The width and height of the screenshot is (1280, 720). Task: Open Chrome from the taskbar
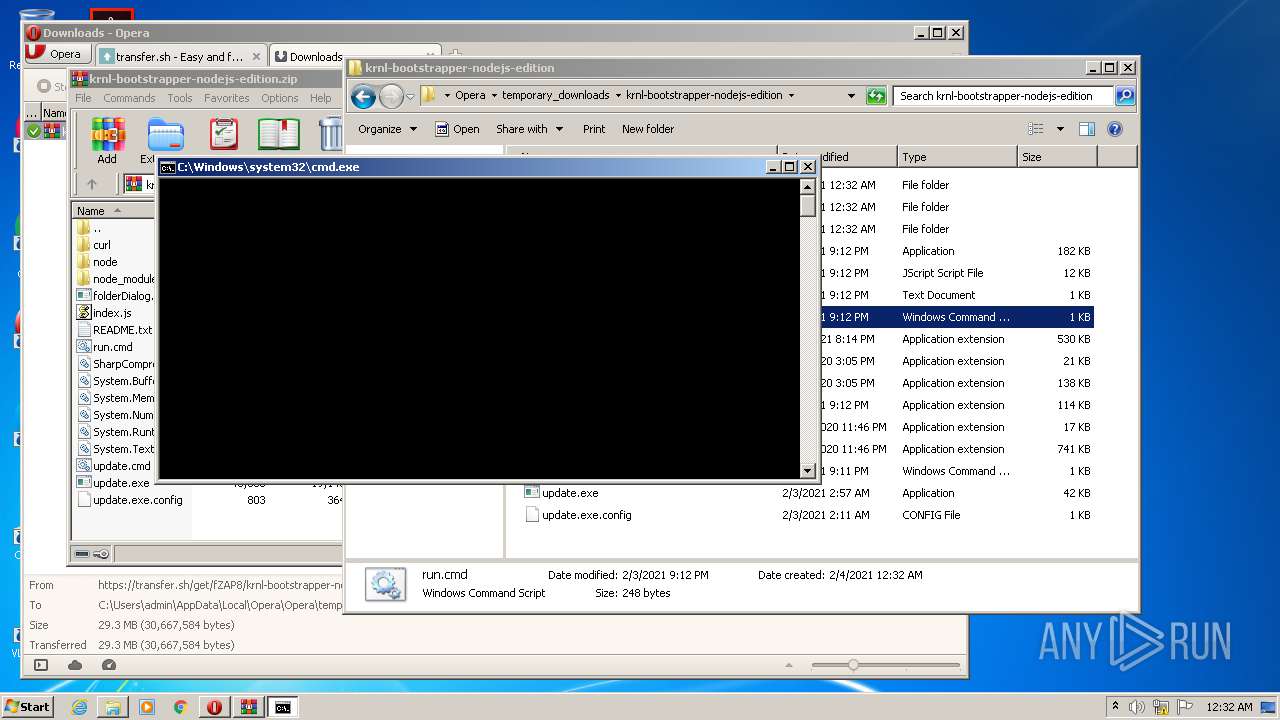point(181,707)
